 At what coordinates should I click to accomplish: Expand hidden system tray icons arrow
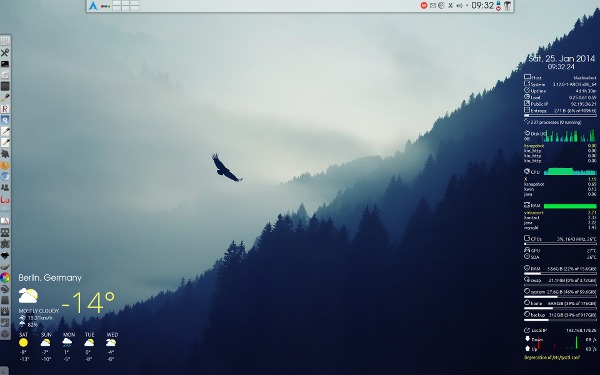coord(466,6)
